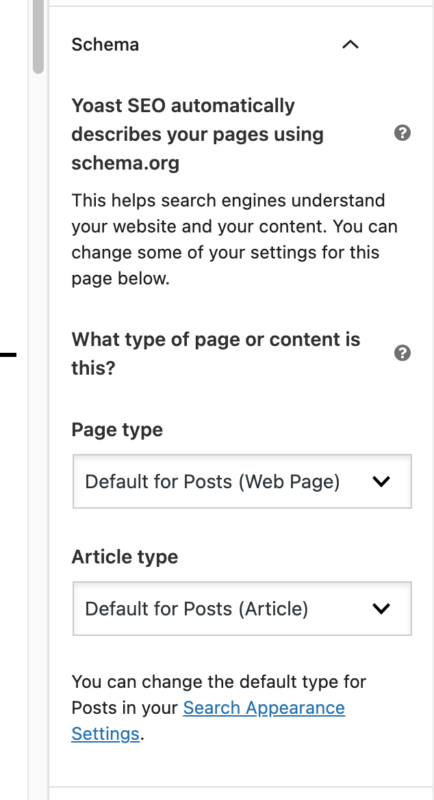Screen dimensions: 434x800
Task: Click the black dash at the left edge
Action: pos(8,354)
